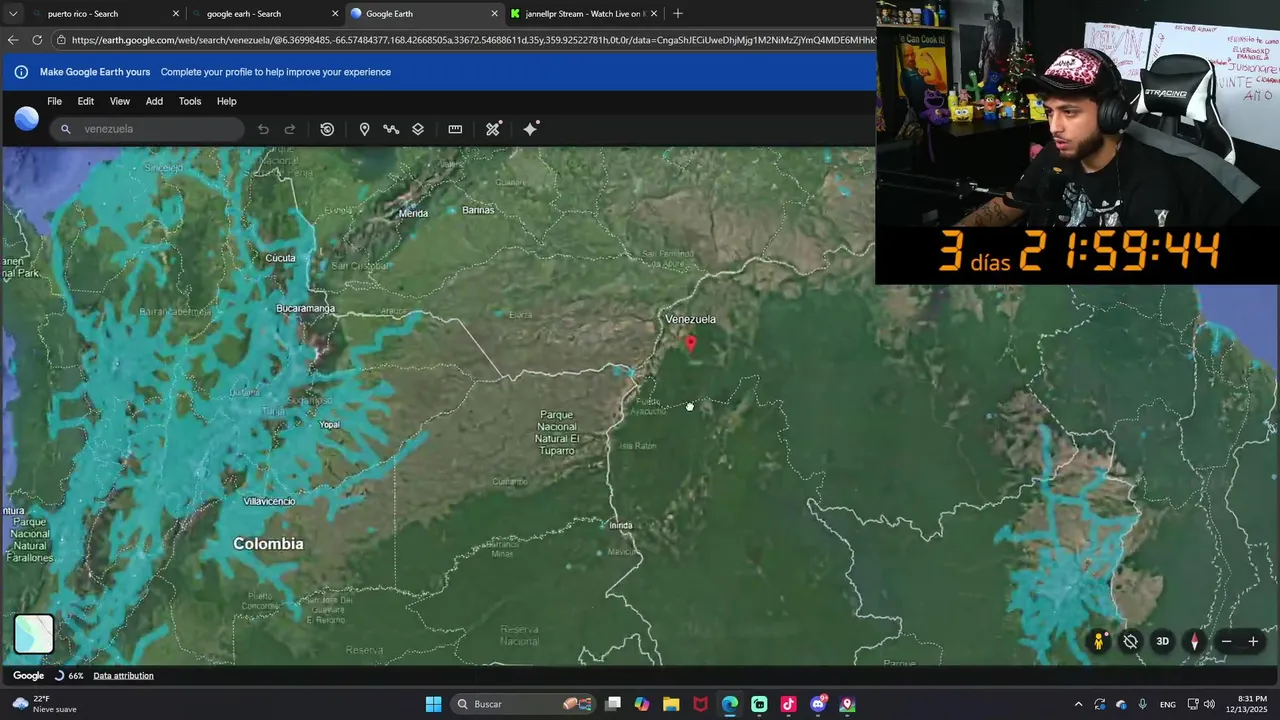This screenshot has height=720, width=1280.
Task: Switch to the puerto rico Search tab
Action: coord(105,14)
